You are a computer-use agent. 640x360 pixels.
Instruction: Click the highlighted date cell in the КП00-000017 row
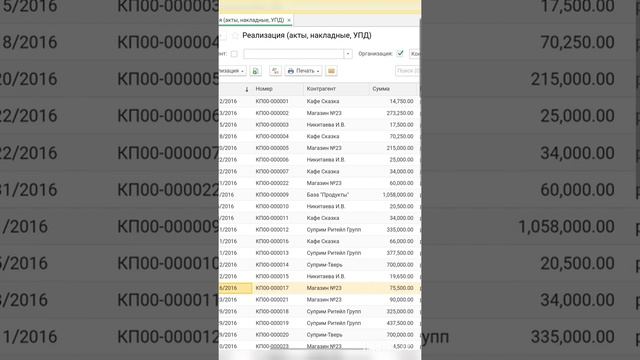[236, 288]
